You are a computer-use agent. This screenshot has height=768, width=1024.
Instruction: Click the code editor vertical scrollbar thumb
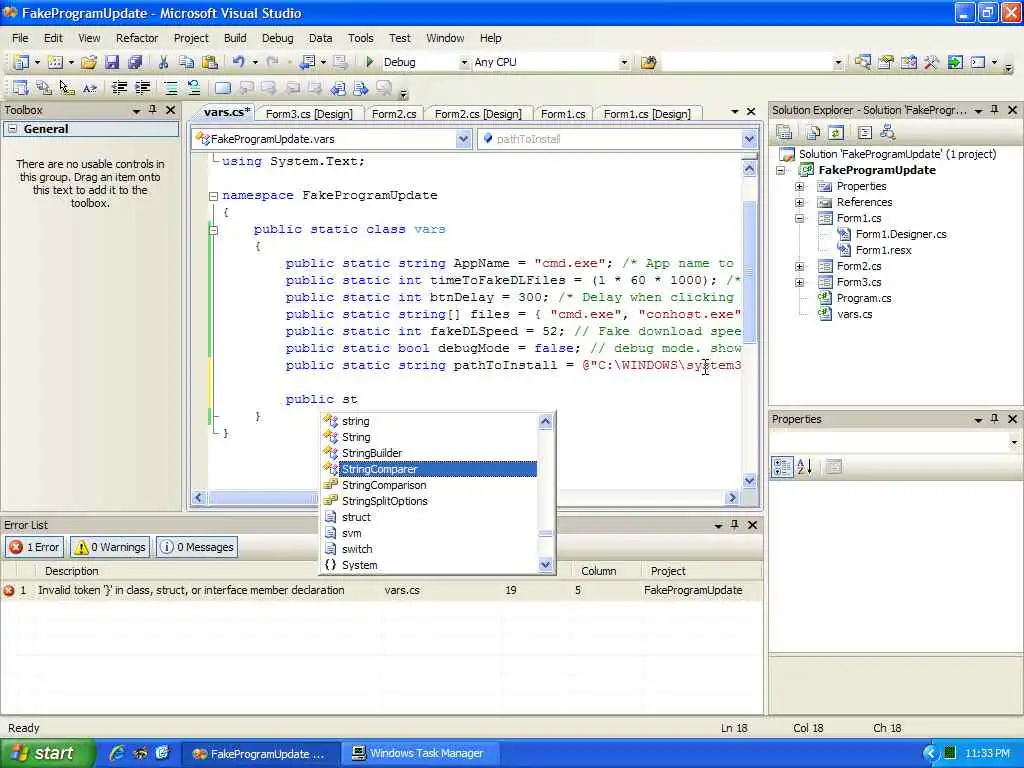[749, 271]
